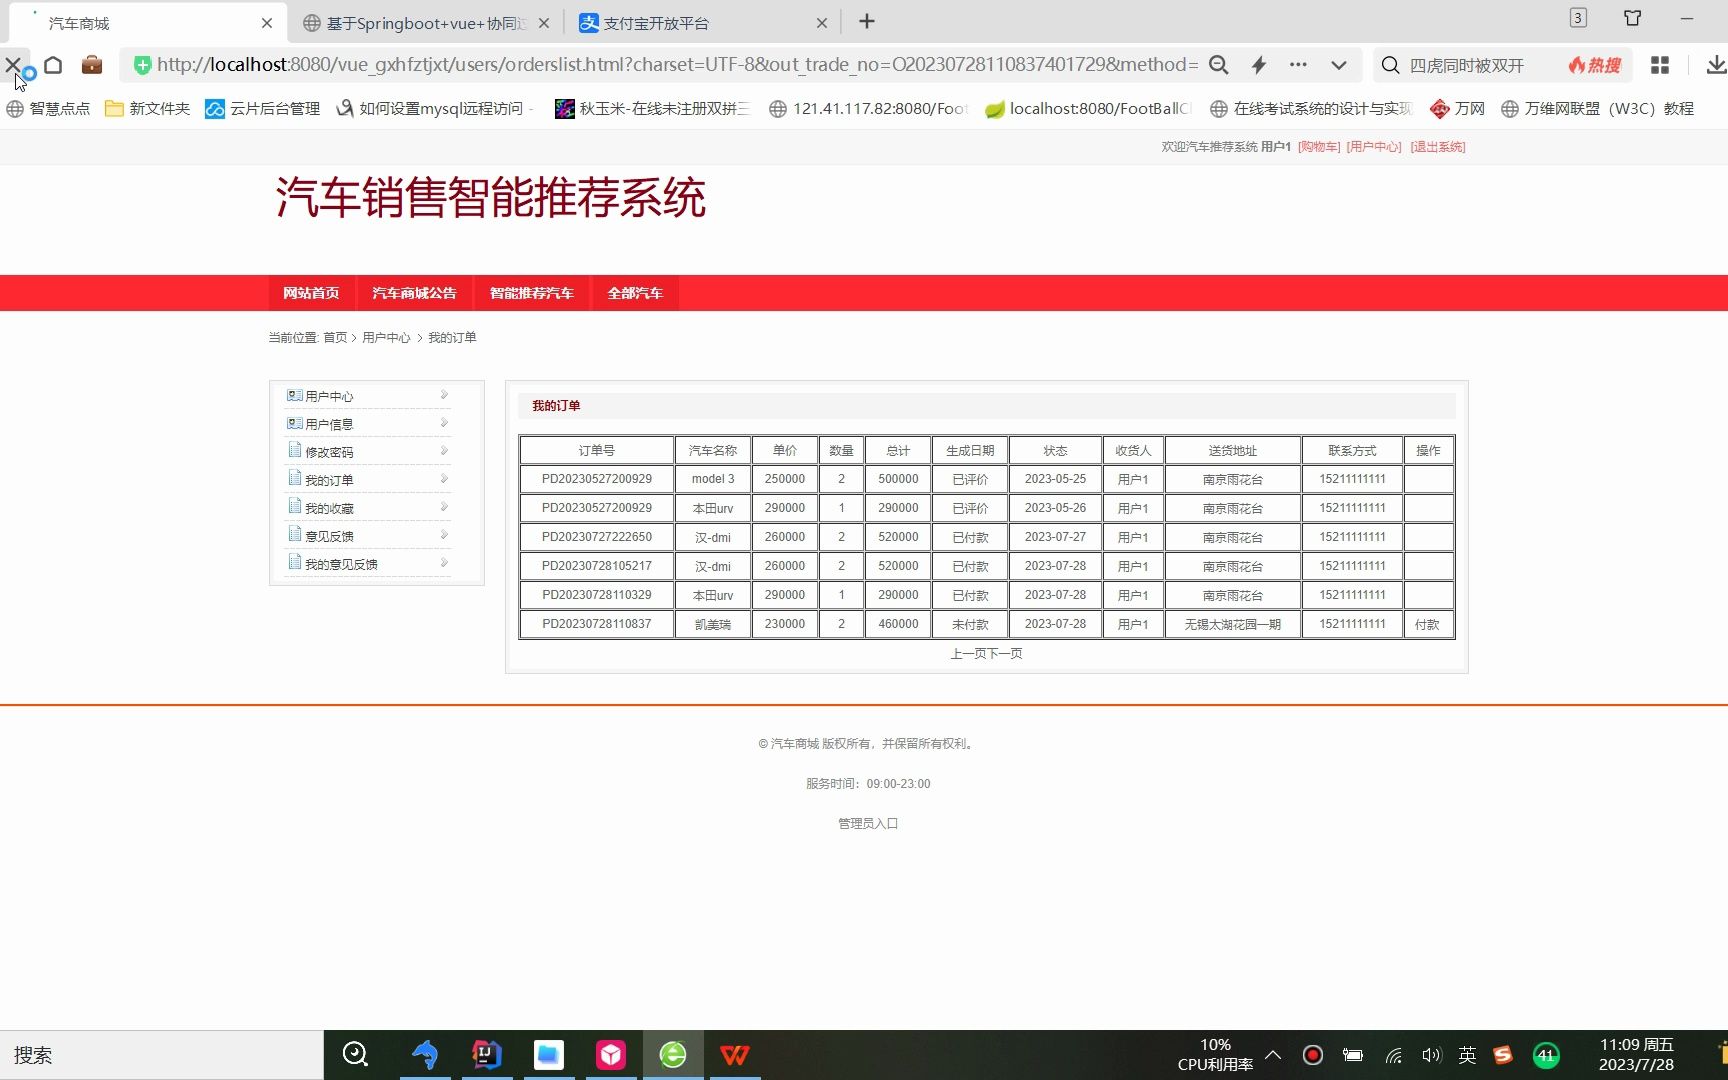Screen dimensions: 1728x1080
Task: Close the 支付宝开放平台 tab
Action: [822, 23]
